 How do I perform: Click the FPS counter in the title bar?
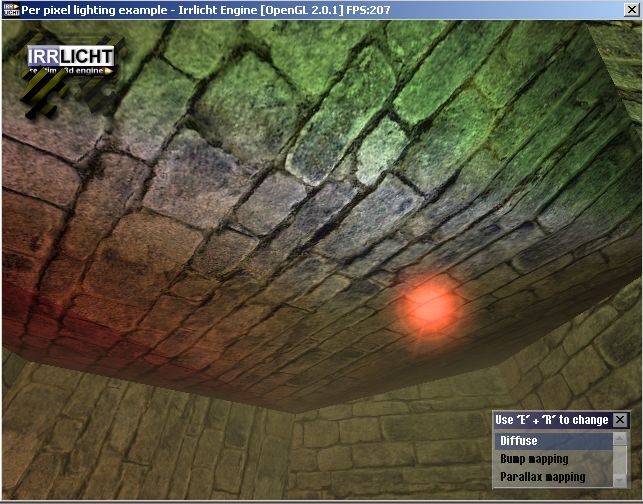point(368,9)
